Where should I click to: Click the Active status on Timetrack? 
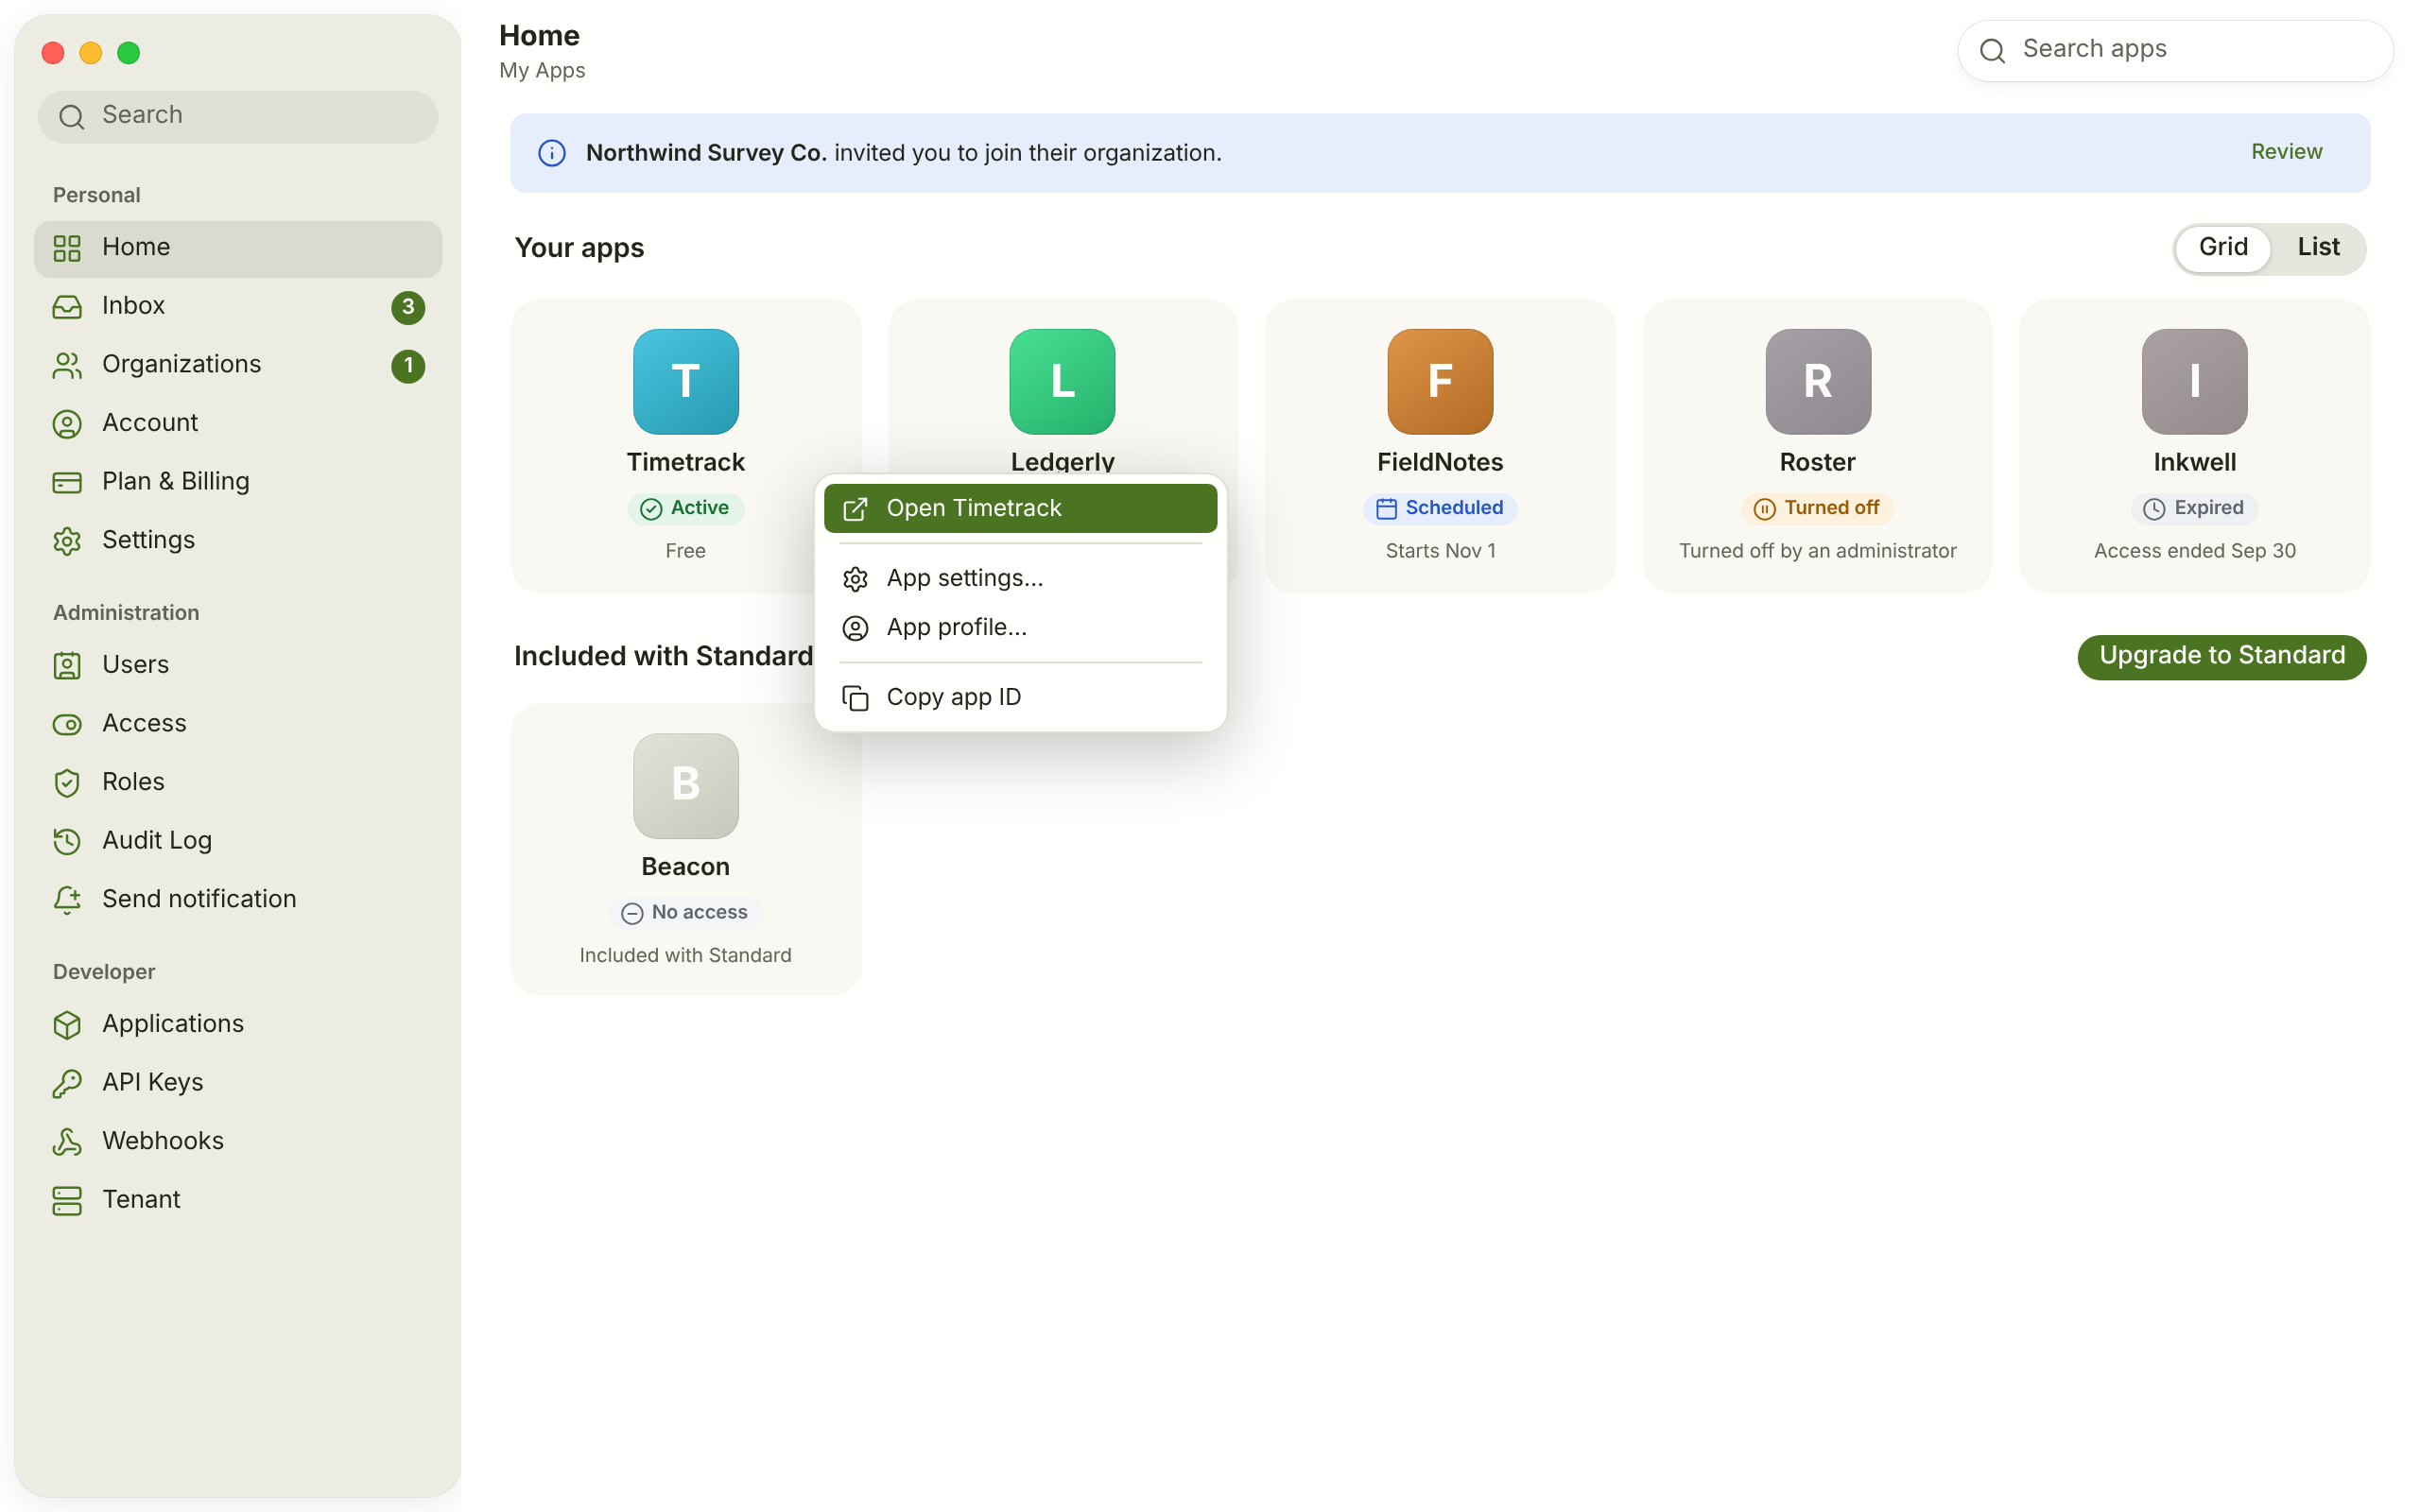[x=685, y=509]
